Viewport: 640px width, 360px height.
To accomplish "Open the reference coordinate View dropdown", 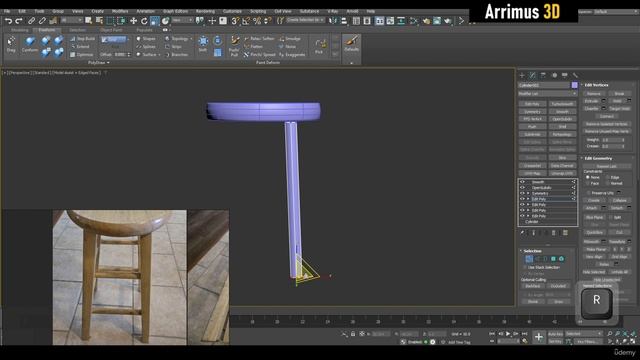I will 182,20.
